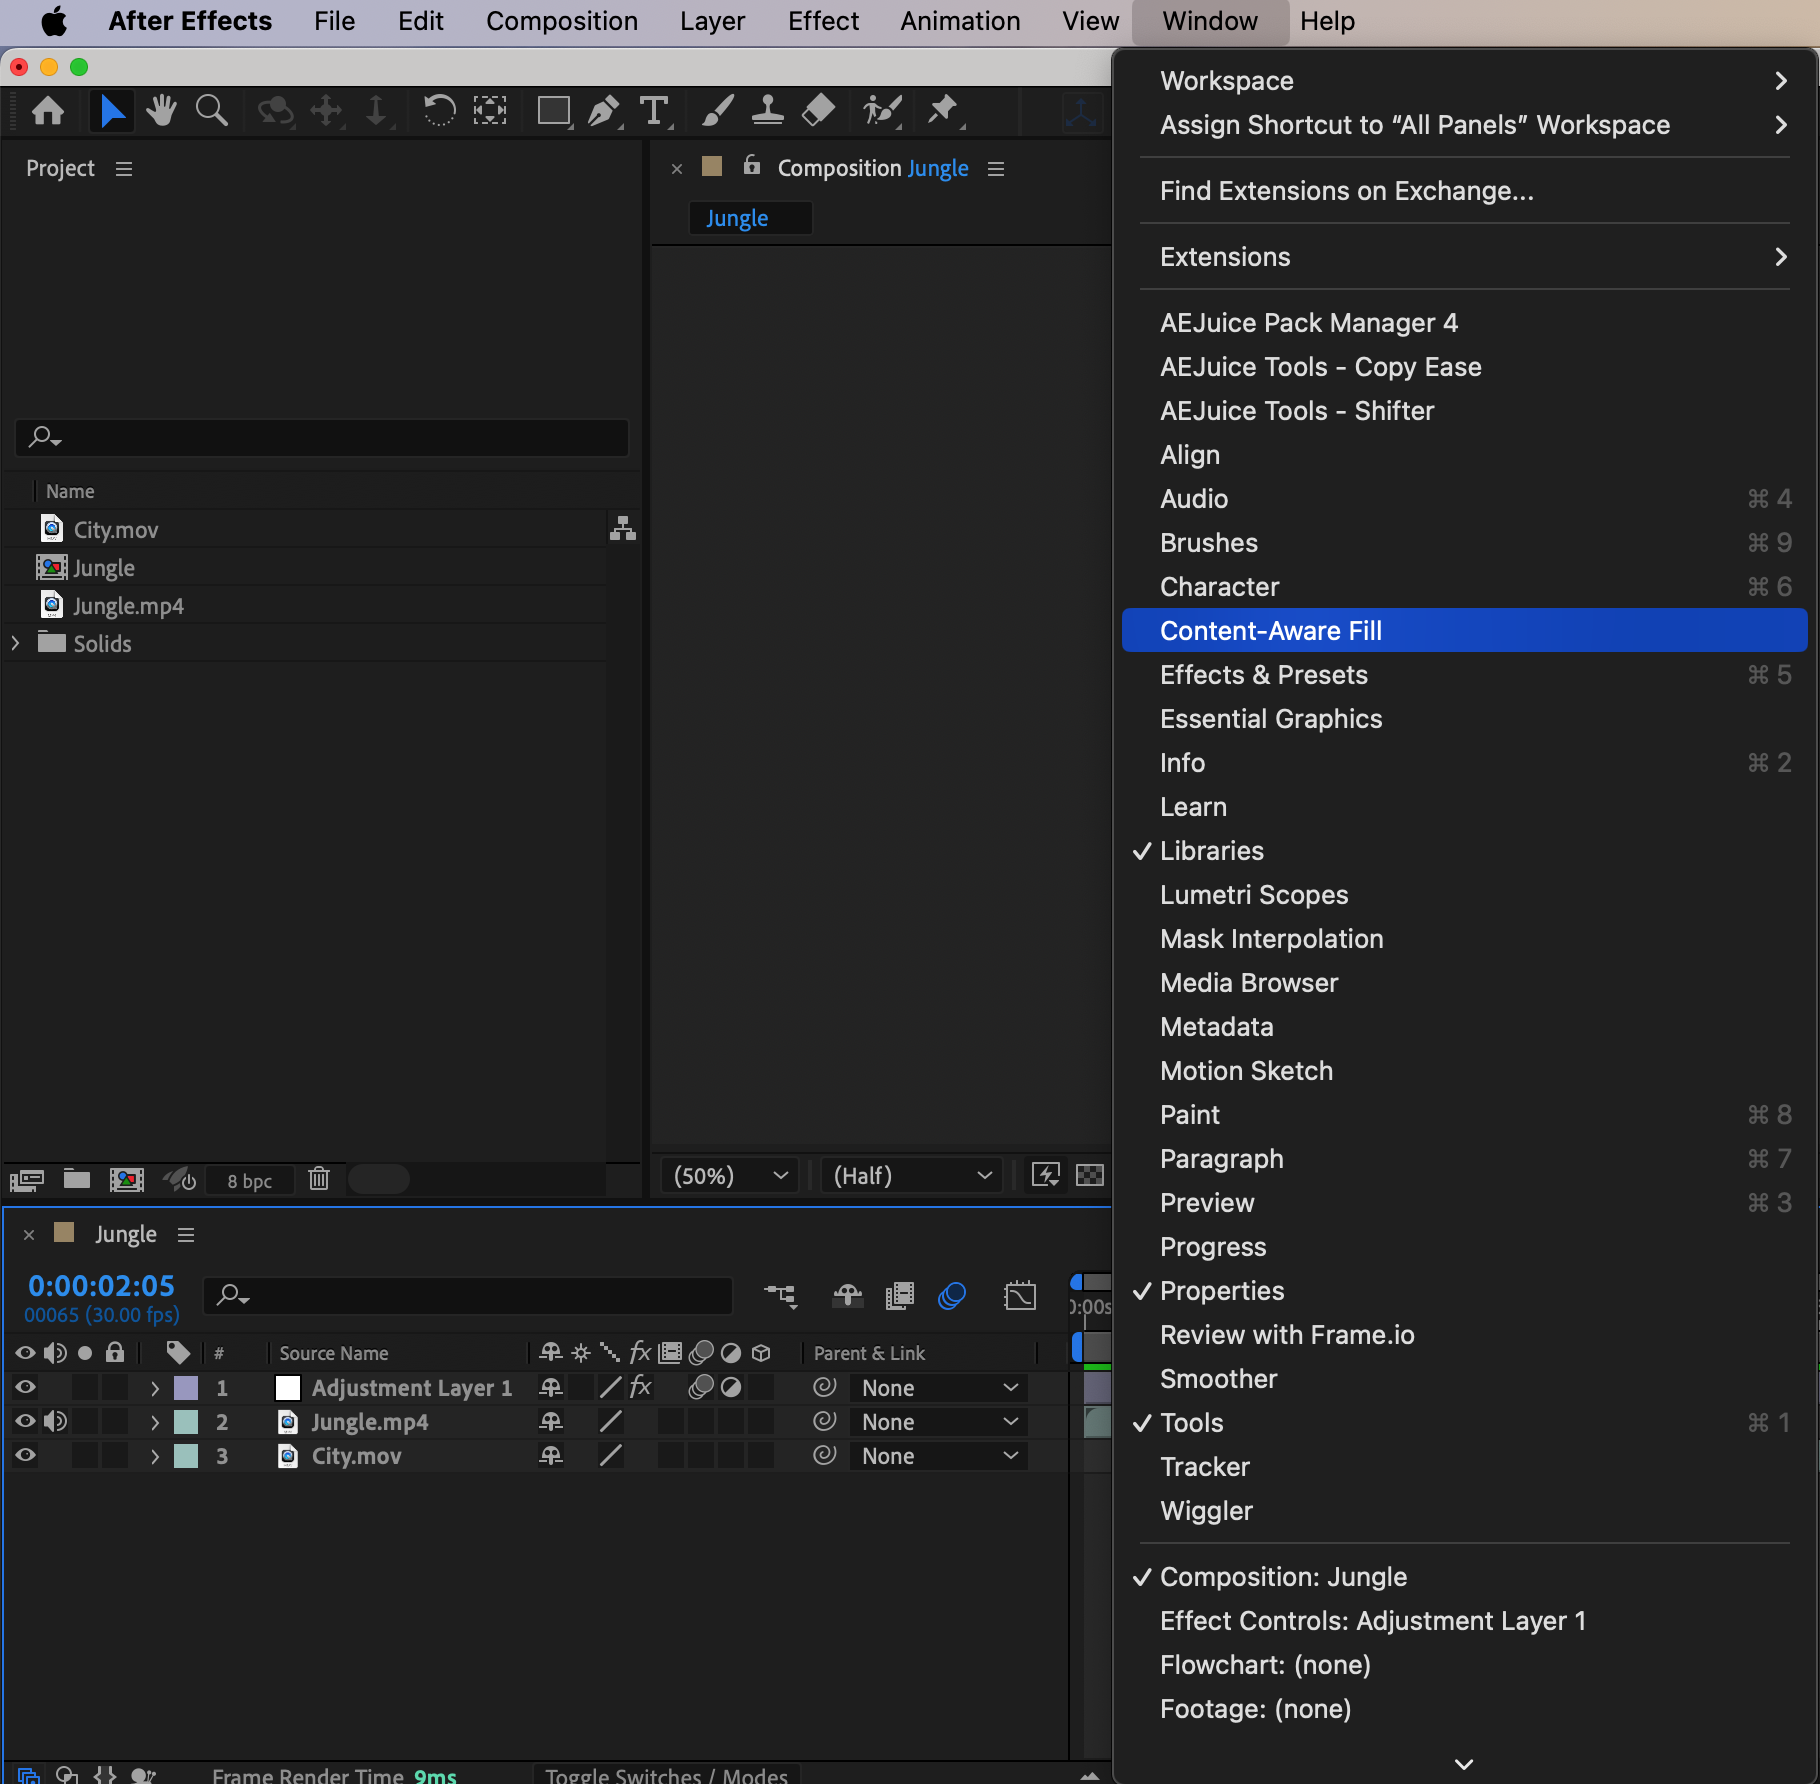The width and height of the screenshot is (1820, 1784).
Task: Toggle motion blur enable switch in timeline
Action: [x=952, y=1296]
